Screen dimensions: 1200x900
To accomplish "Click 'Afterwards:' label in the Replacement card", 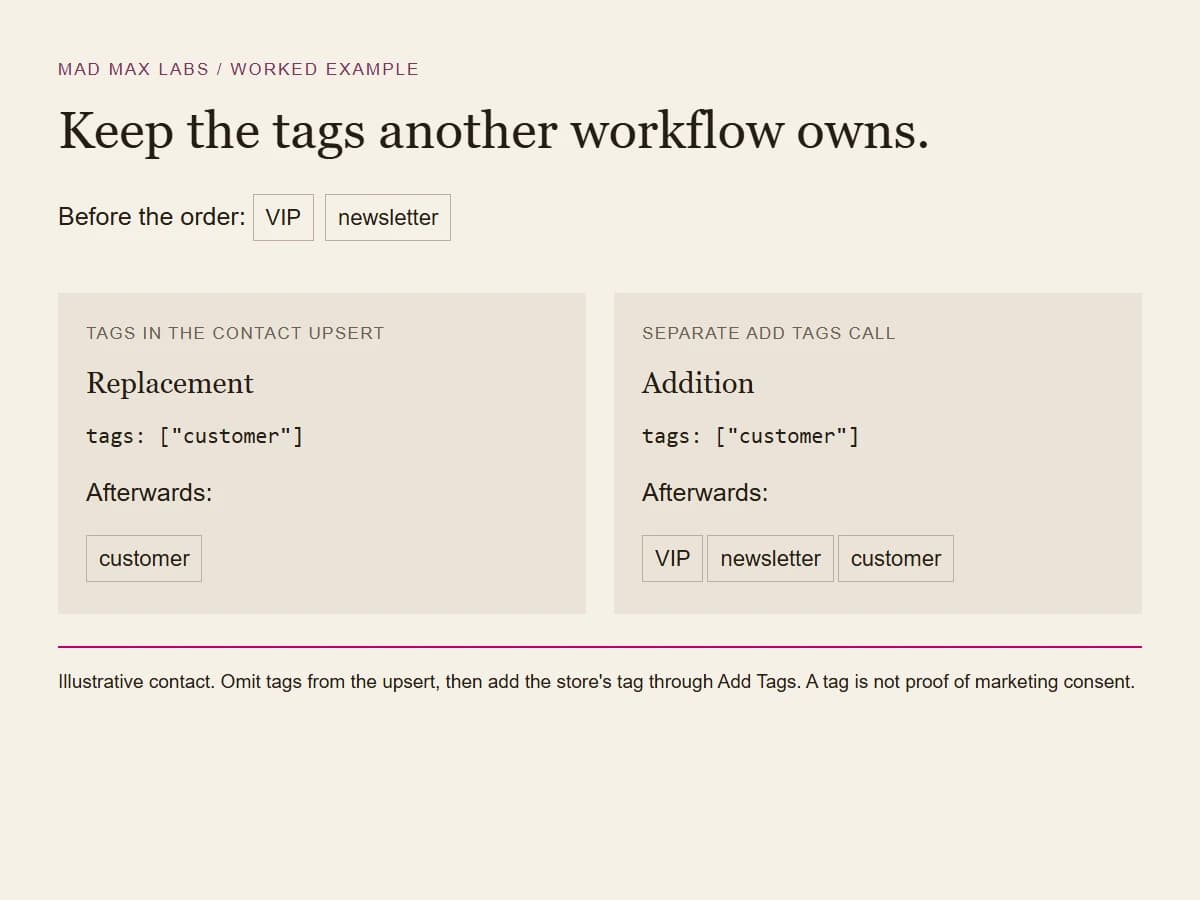I will 149,492.
